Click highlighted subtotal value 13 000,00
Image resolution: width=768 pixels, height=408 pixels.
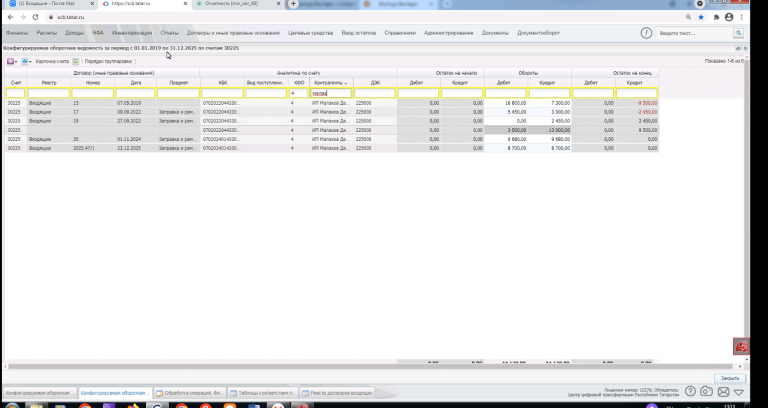tap(550, 130)
